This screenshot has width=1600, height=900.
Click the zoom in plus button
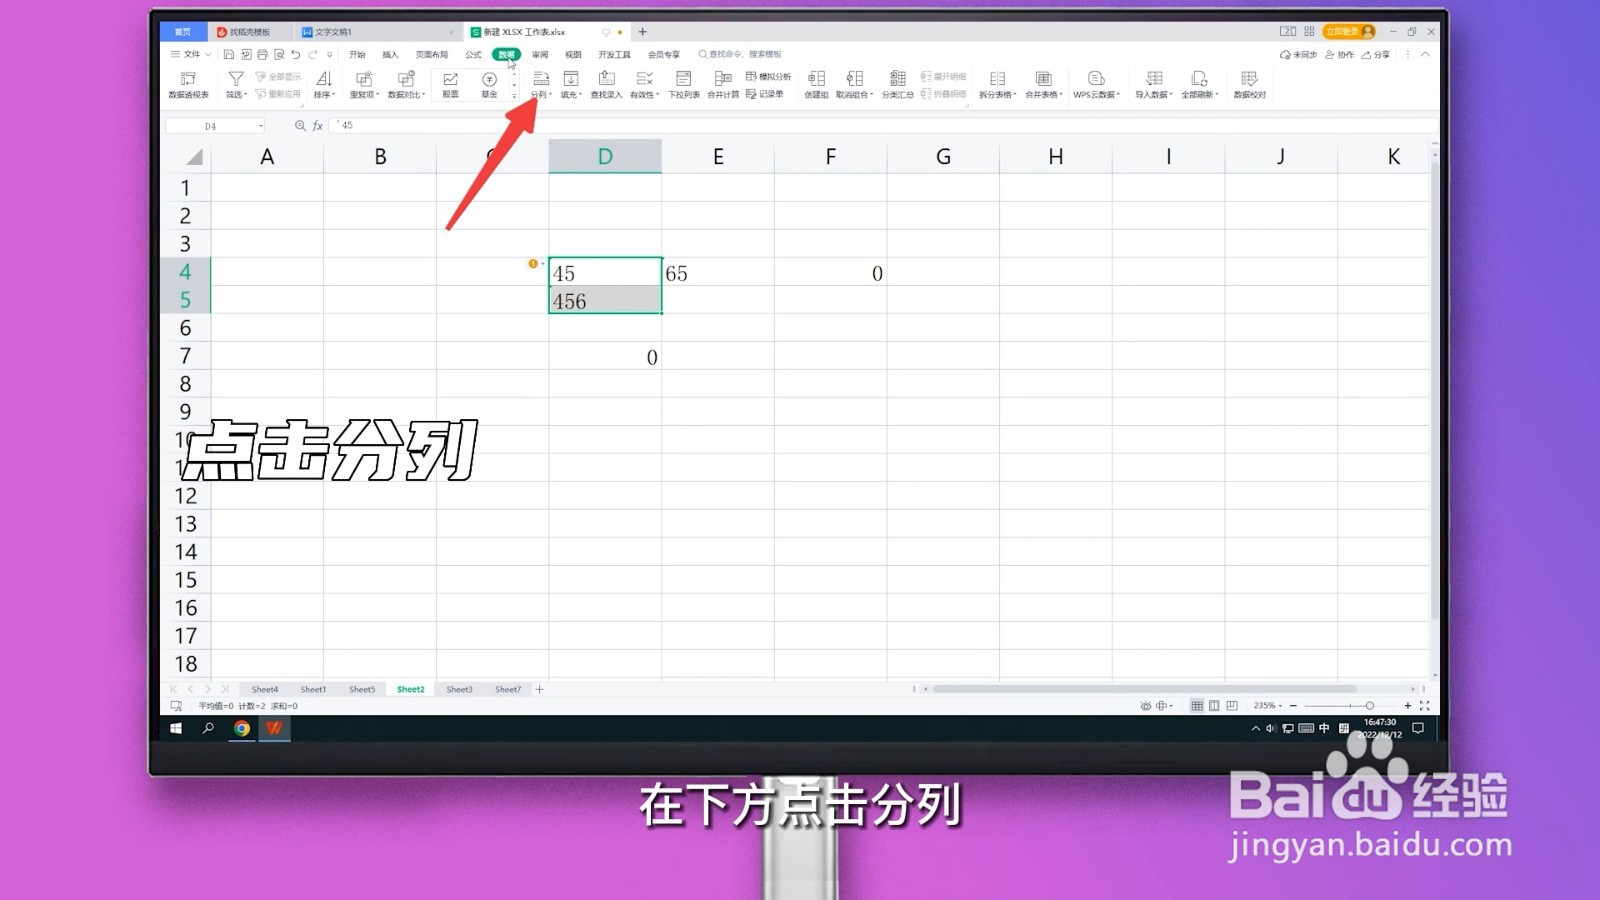pos(1408,706)
